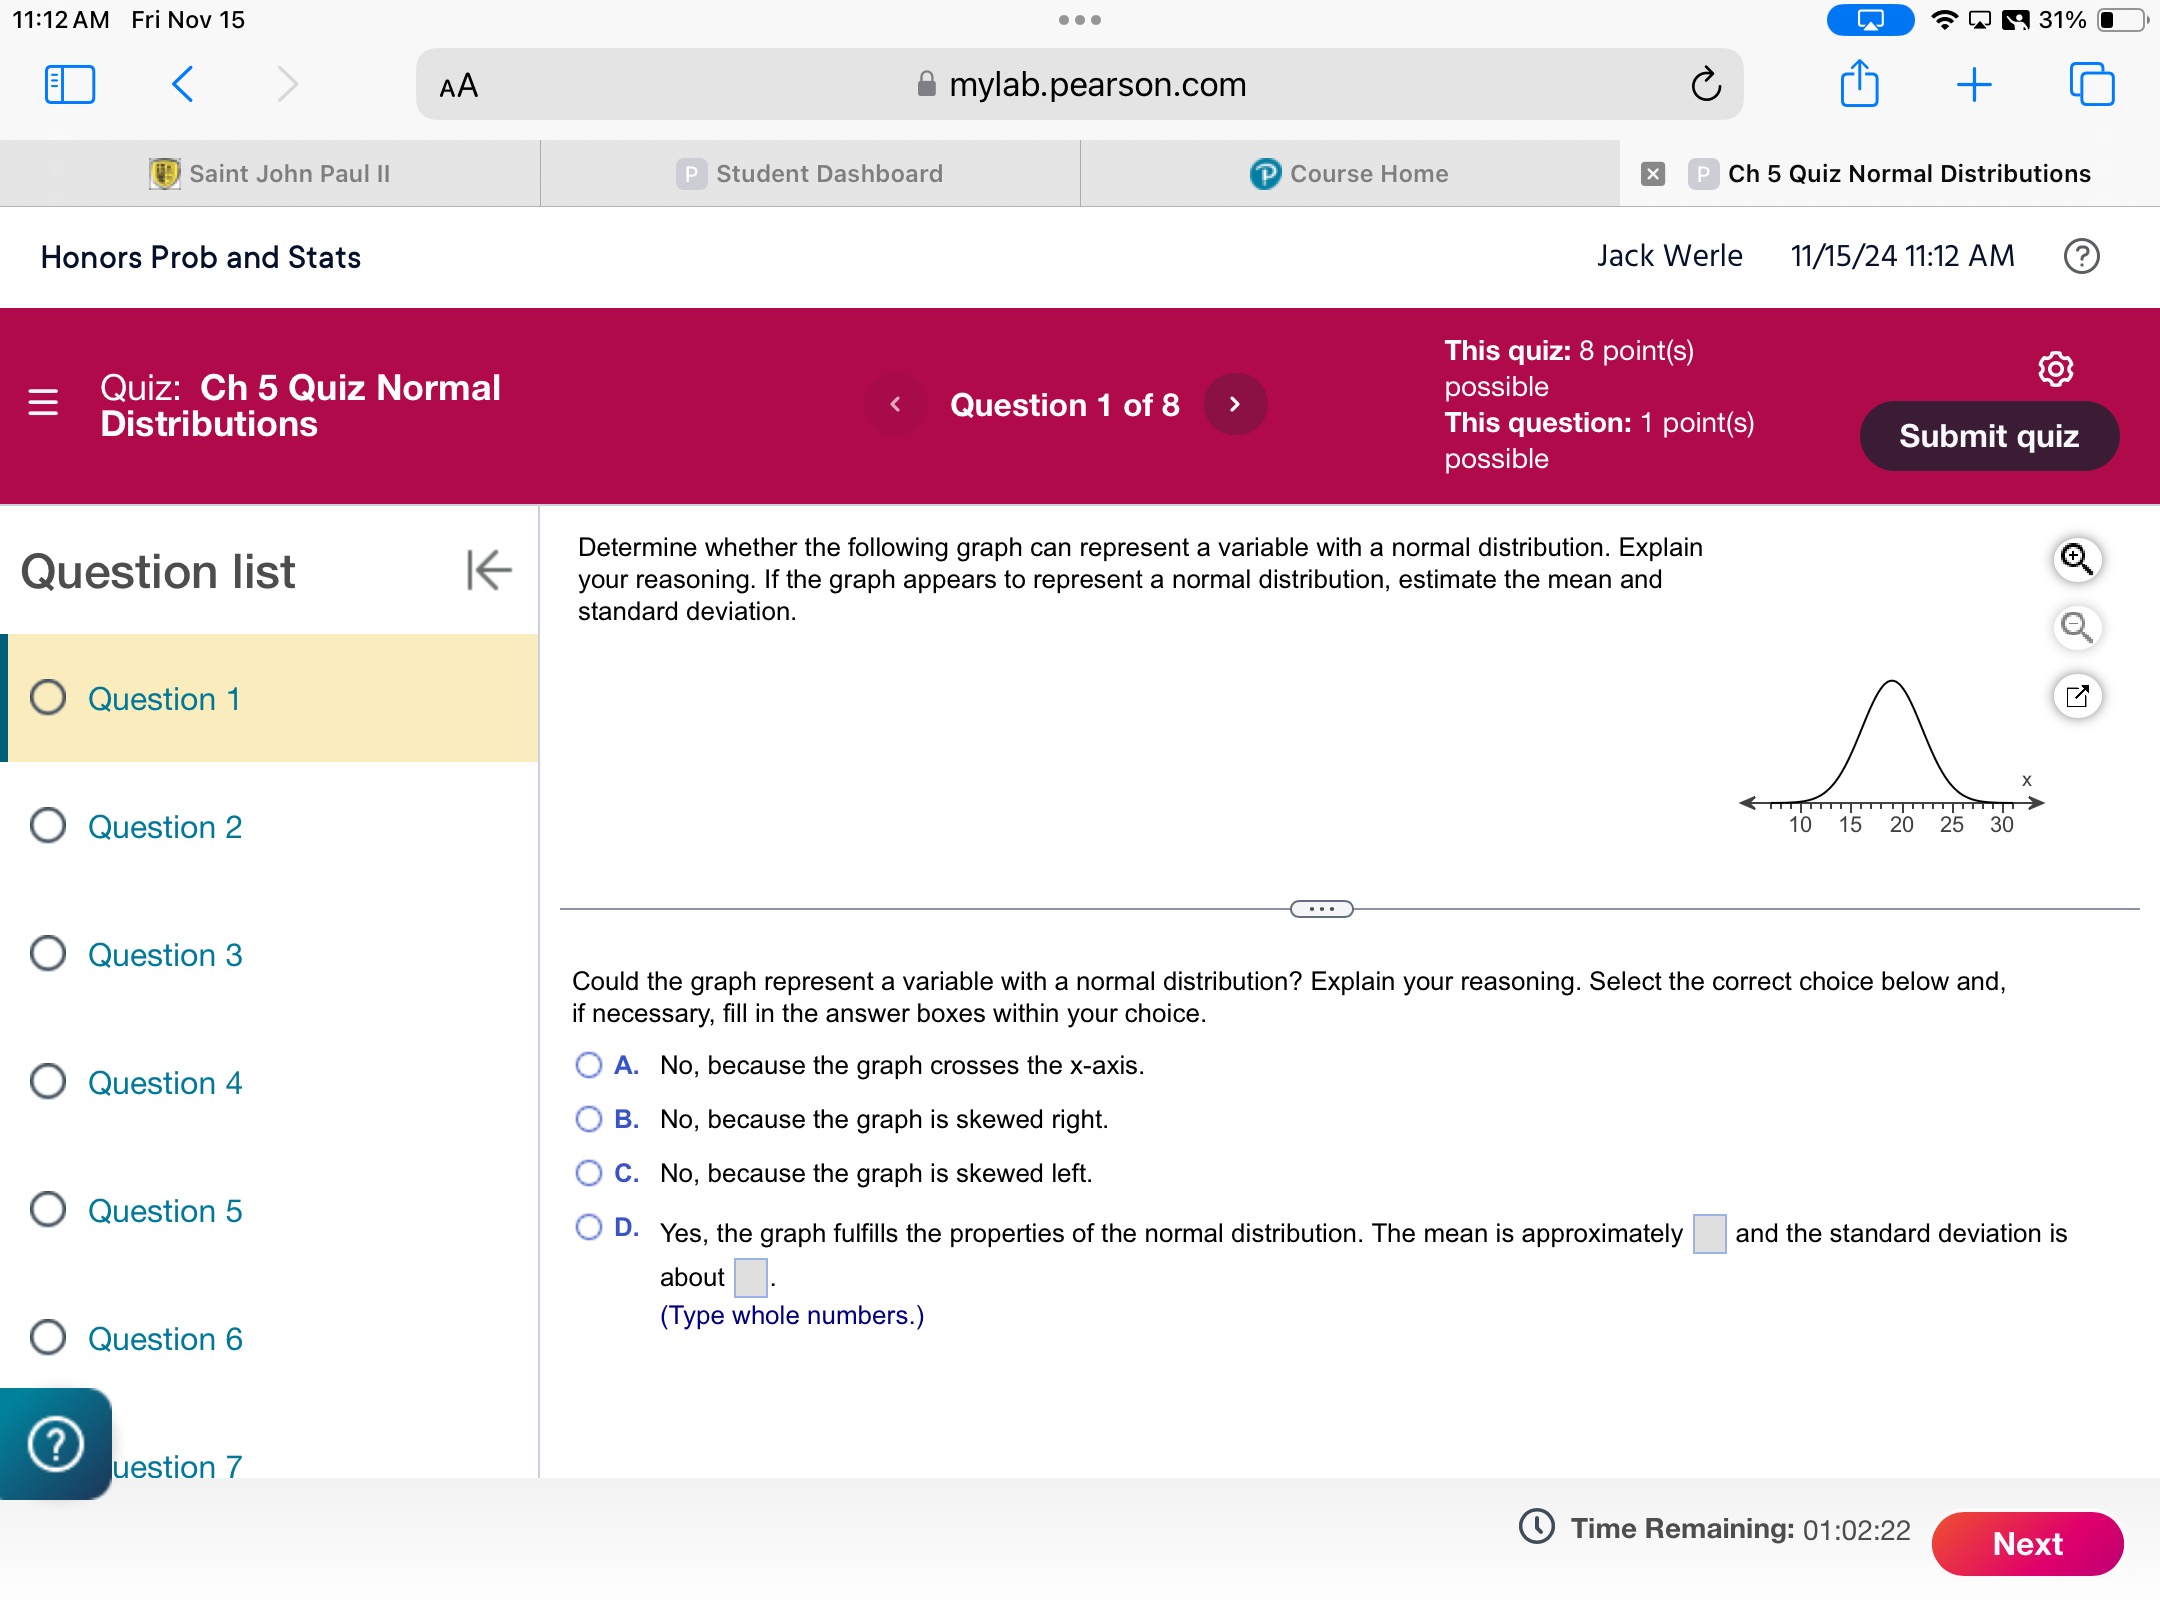Select answer choice D radio button
This screenshot has height=1620, width=2160.
(x=589, y=1227)
